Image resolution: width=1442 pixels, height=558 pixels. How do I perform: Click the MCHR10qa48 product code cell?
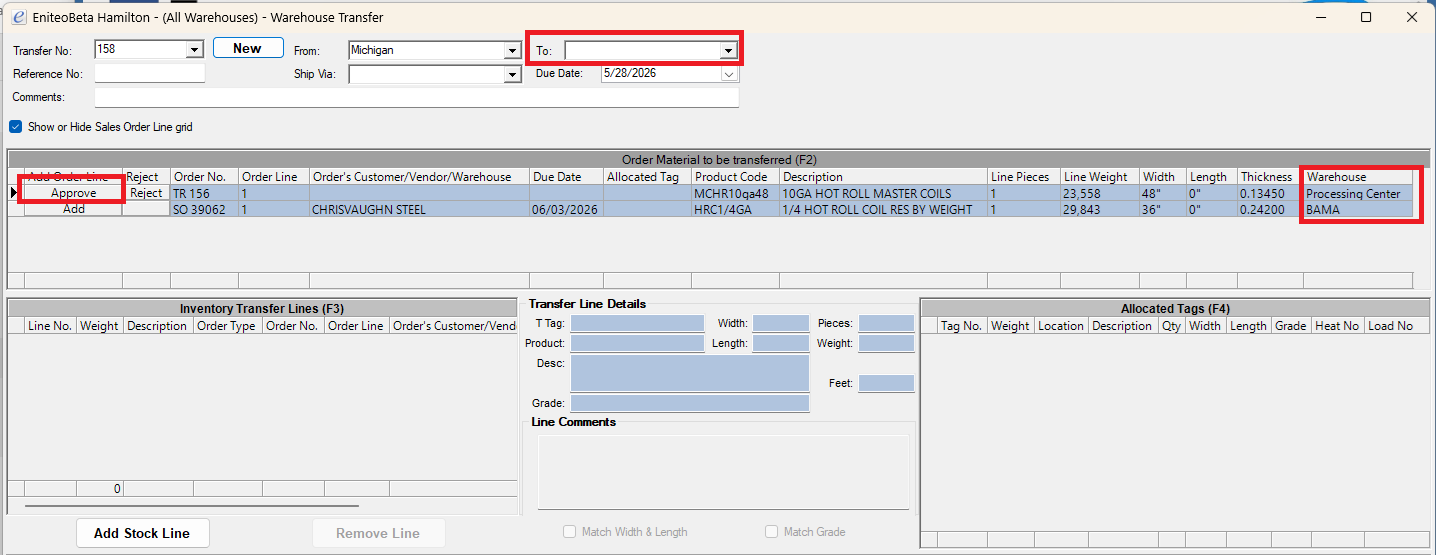[735, 193]
